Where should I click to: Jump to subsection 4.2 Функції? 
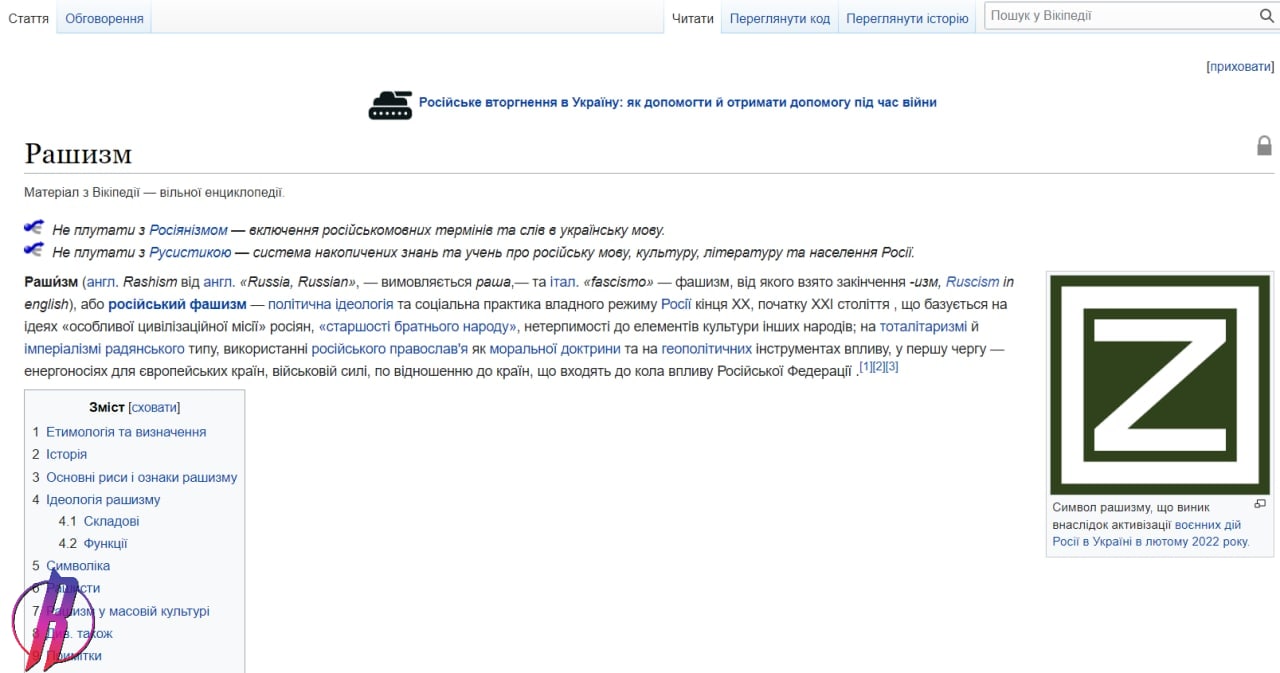click(x=105, y=543)
